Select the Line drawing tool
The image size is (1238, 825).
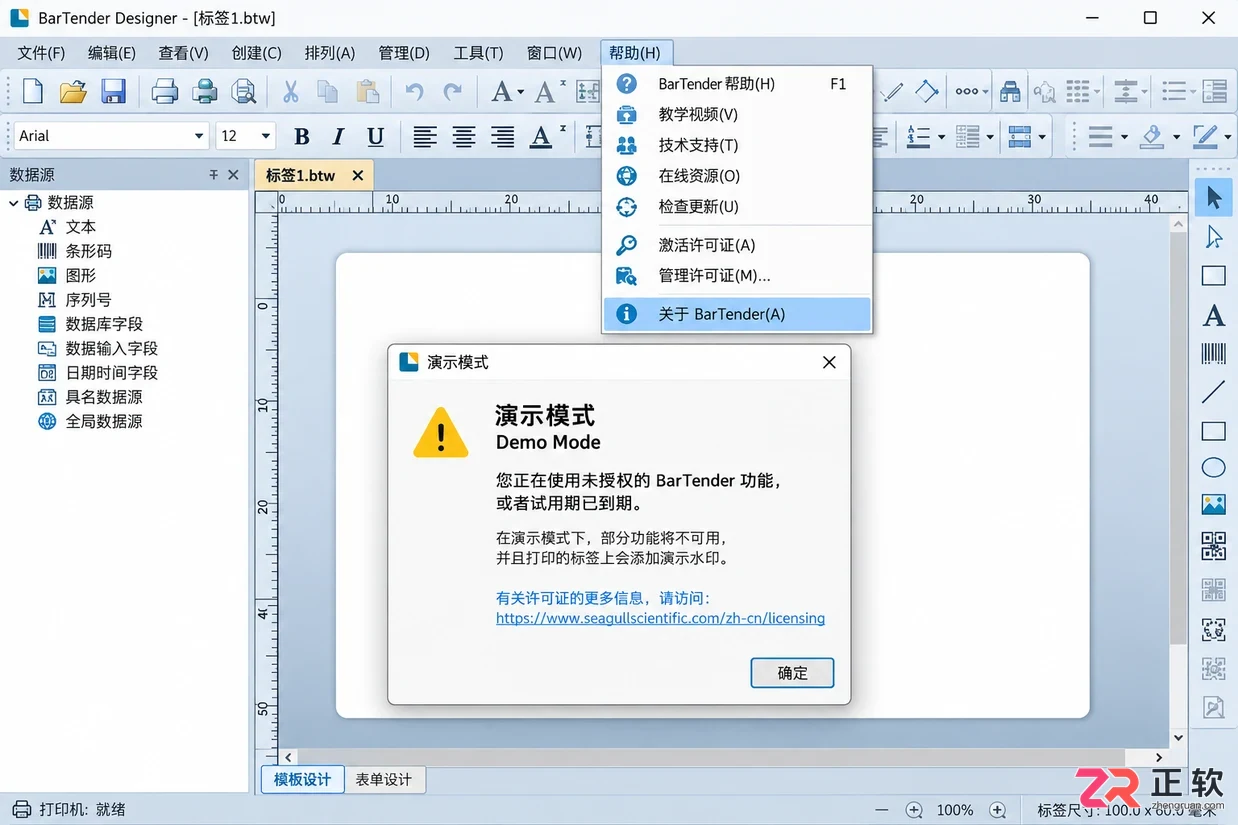(x=1213, y=392)
